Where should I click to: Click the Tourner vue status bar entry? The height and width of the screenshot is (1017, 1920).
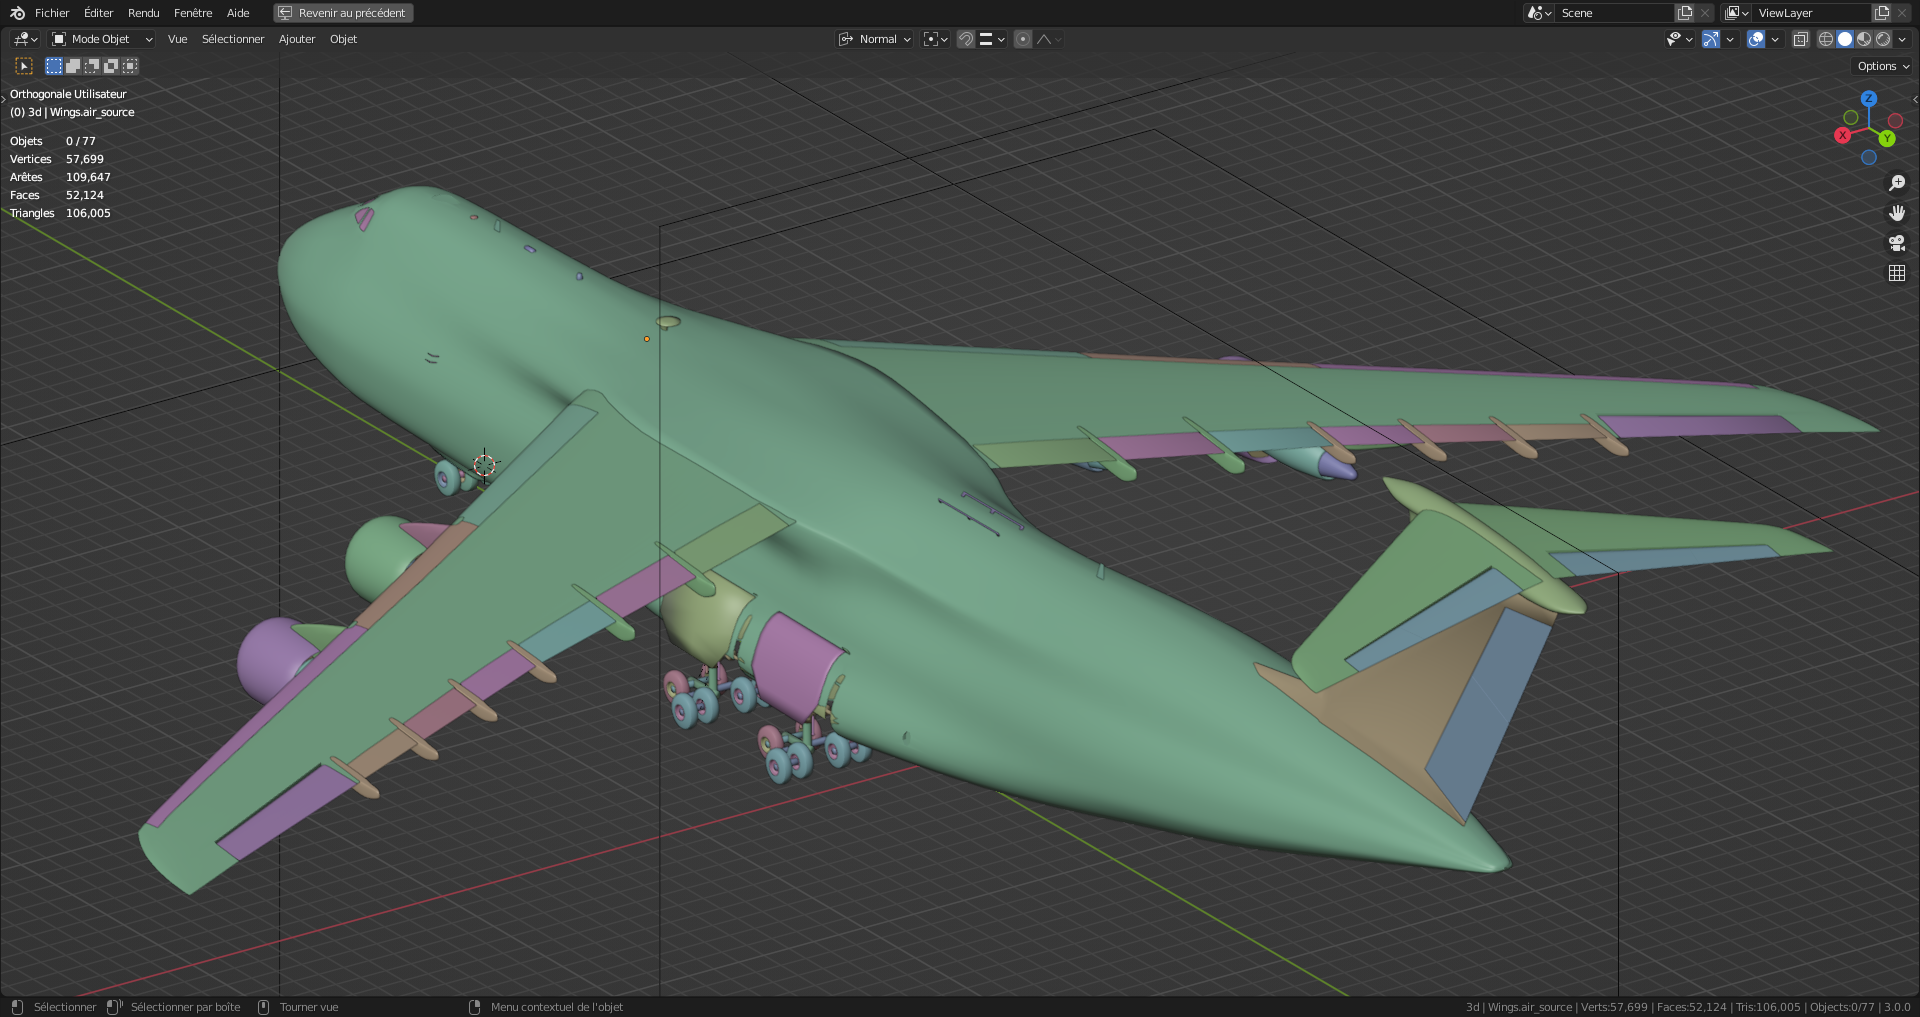309,1007
